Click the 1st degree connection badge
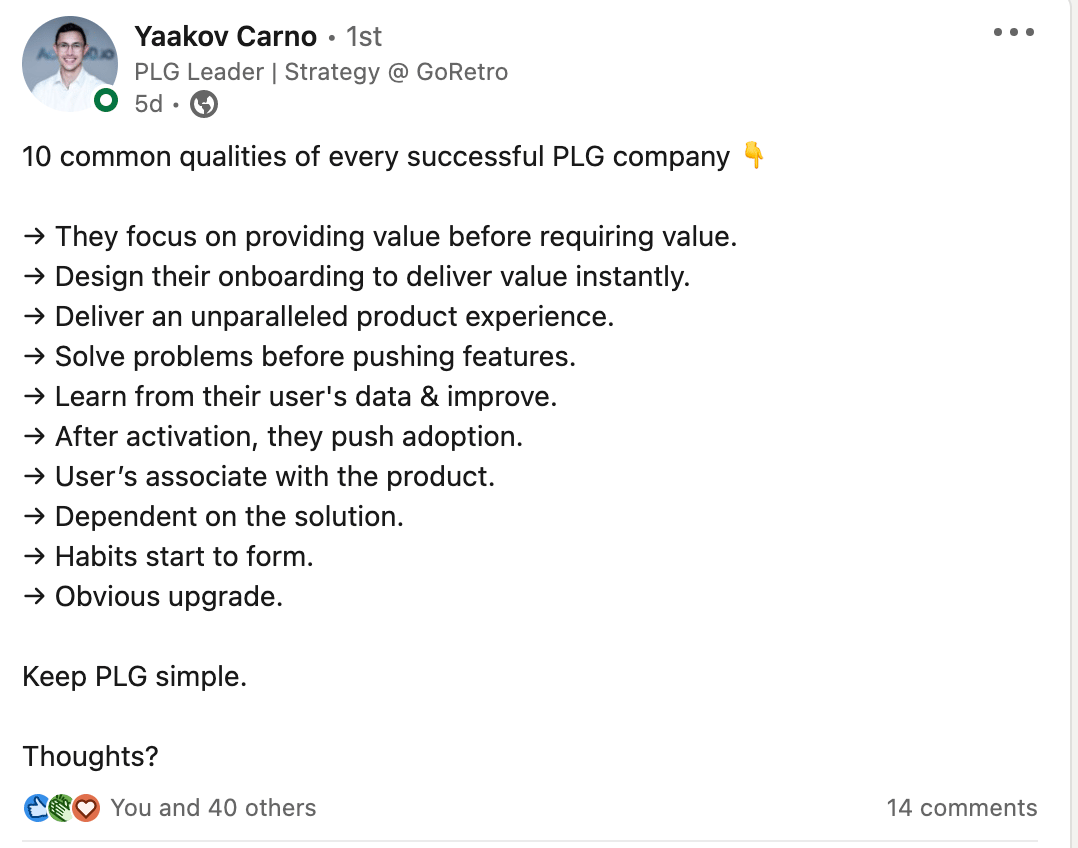Screen dimensions: 1078x848 pos(364,37)
